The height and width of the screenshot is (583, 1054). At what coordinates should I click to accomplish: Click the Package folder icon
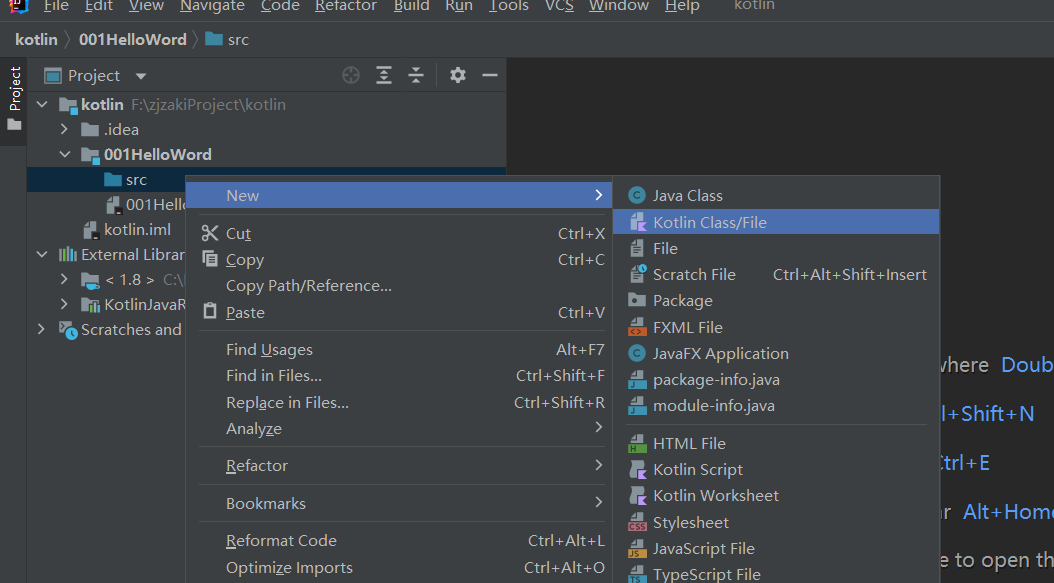[637, 300]
